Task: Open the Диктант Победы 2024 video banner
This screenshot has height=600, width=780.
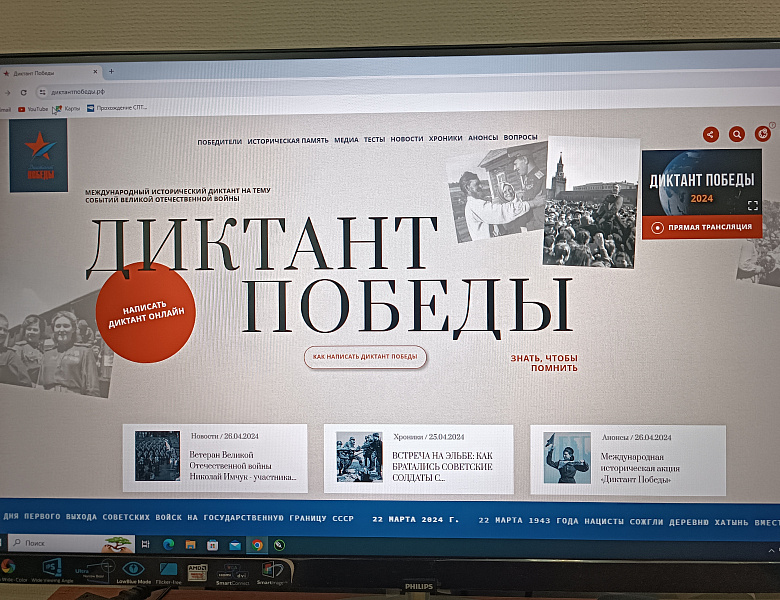Action: pos(702,184)
